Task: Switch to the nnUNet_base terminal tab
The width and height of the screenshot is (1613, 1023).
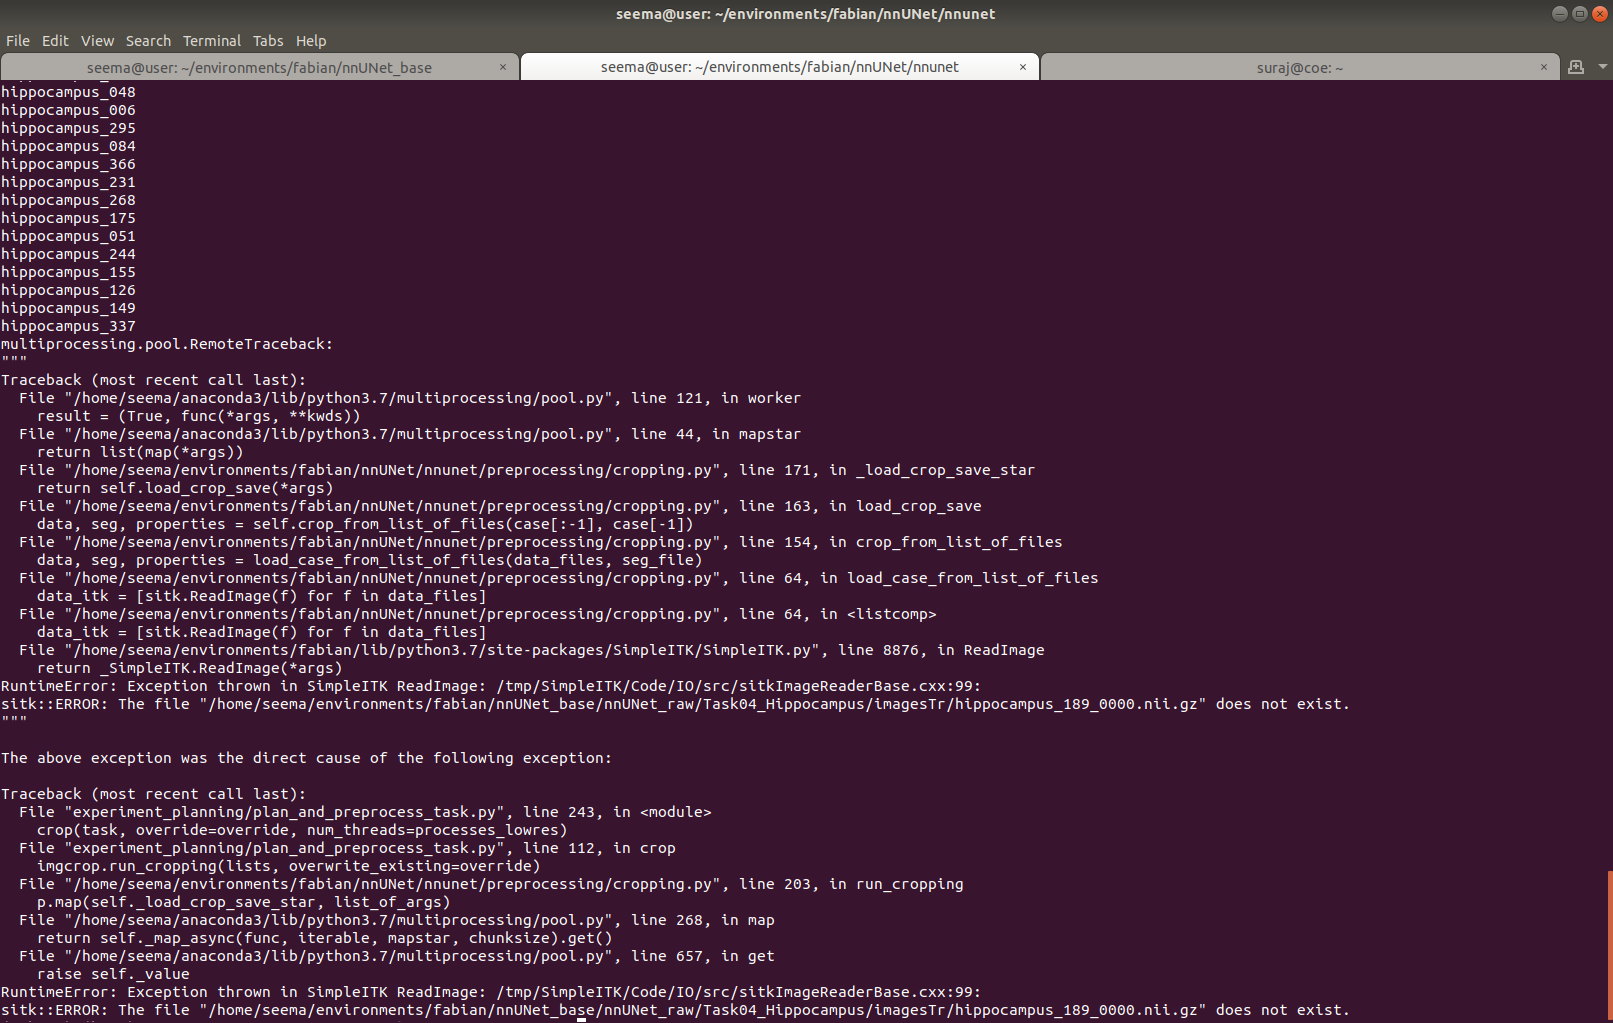Action: [x=259, y=67]
